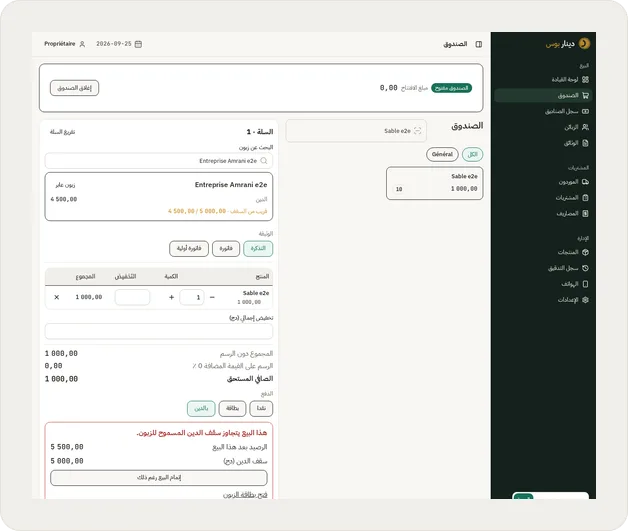This screenshot has width=628, height=531.
Task: Click the customer search field
Action: (x=159, y=161)
